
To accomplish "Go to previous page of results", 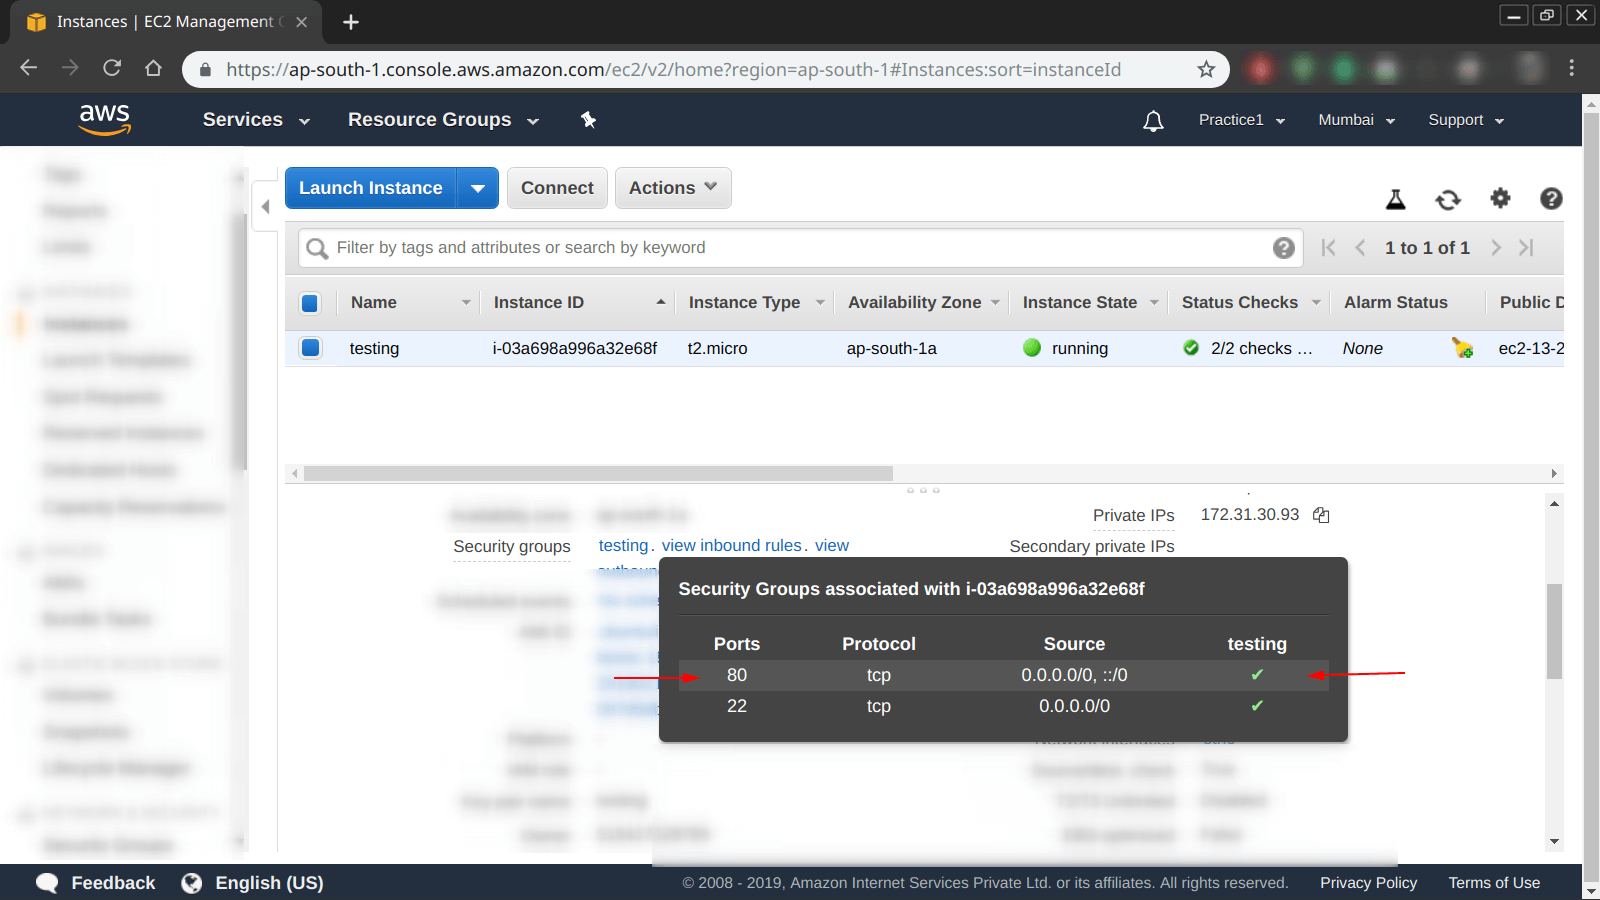I will click(1360, 248).
